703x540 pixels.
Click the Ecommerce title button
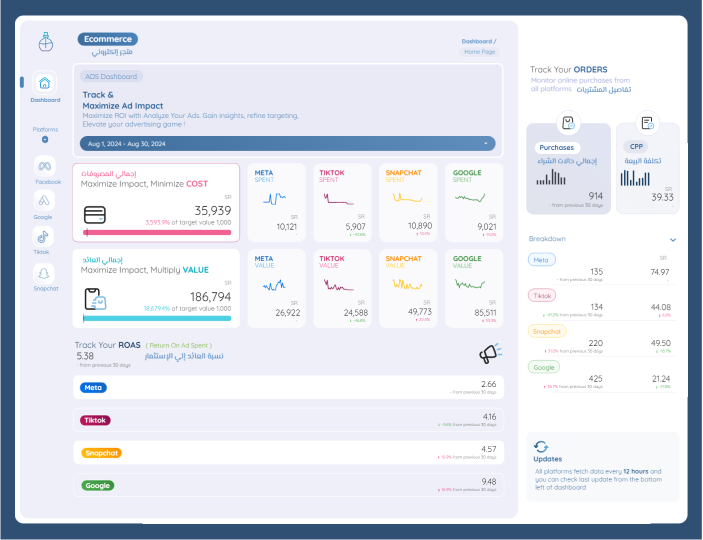pyautogui.click(x=108, y=40)
